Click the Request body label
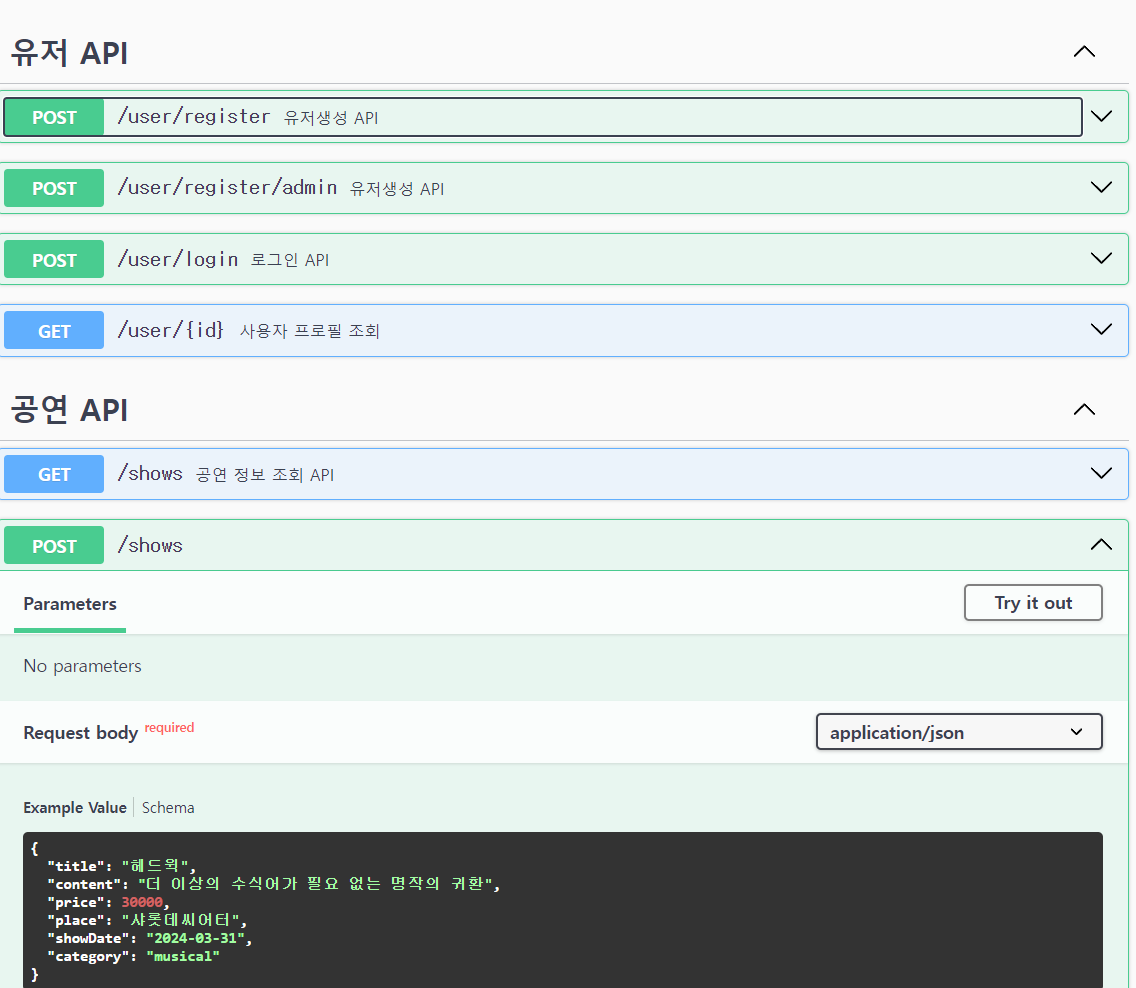The height and width of the screenshot is (988, 1136). coord(80,733)
